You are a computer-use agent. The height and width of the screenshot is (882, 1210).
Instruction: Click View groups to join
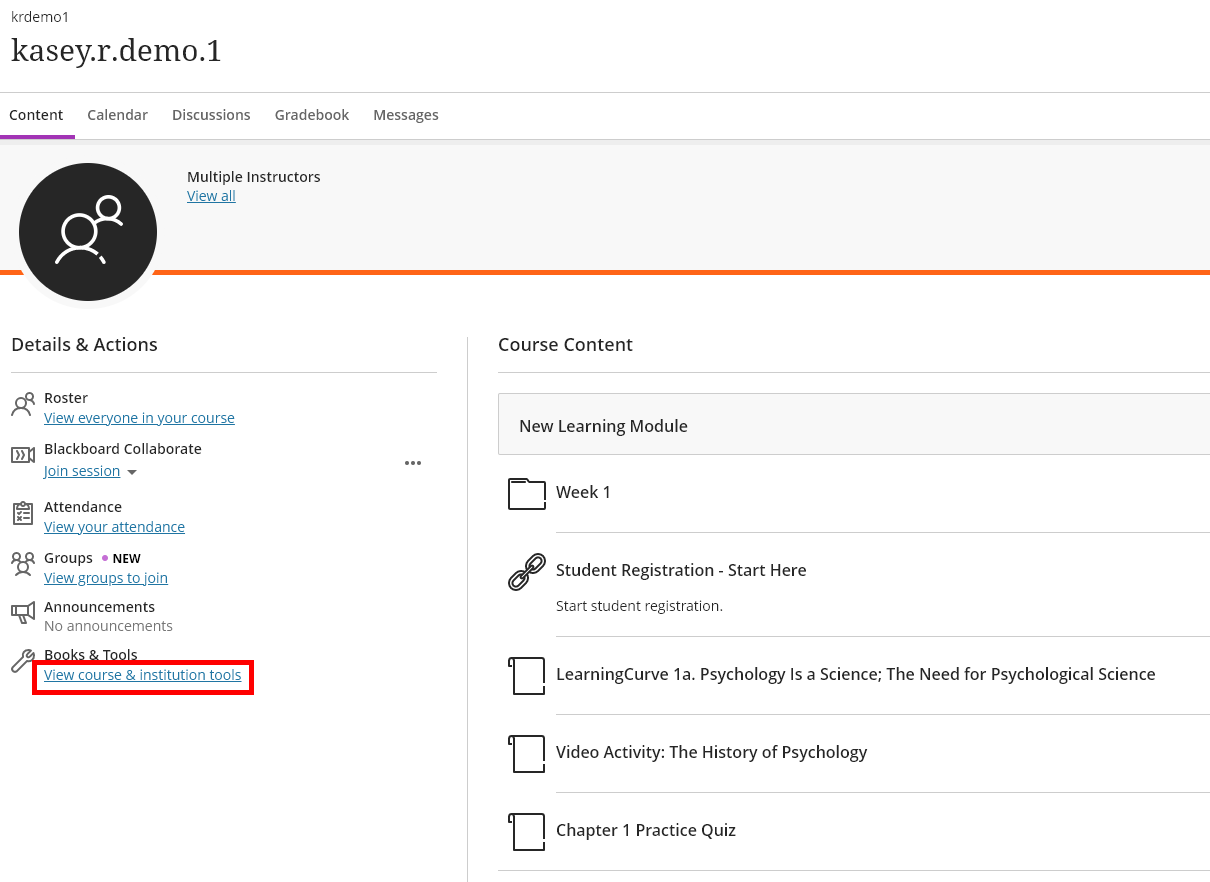coord(105,577)
